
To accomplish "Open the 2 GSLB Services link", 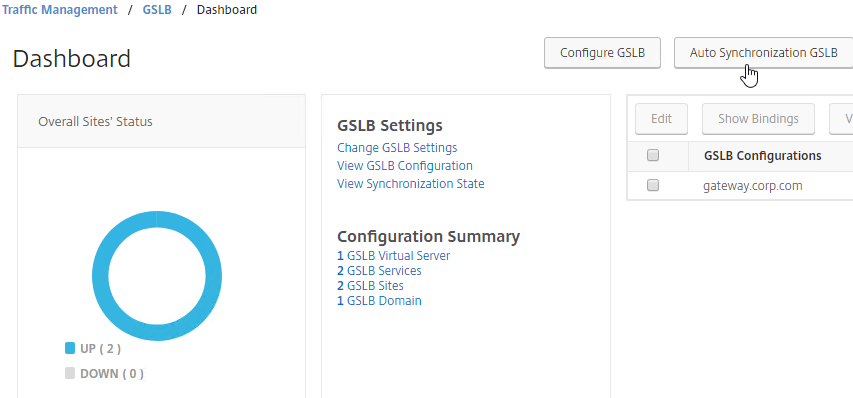I will coord(379,270).
